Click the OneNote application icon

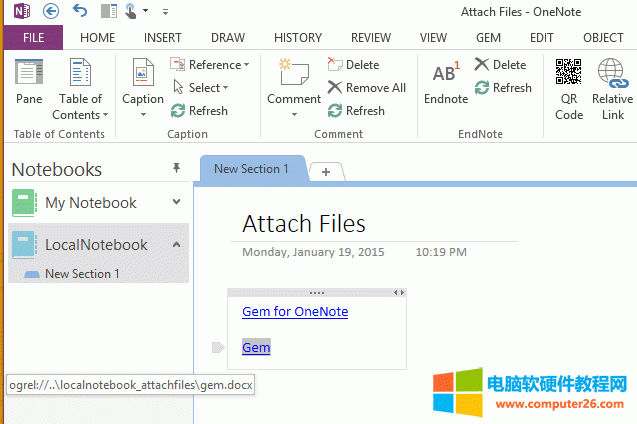pos(22,11)
